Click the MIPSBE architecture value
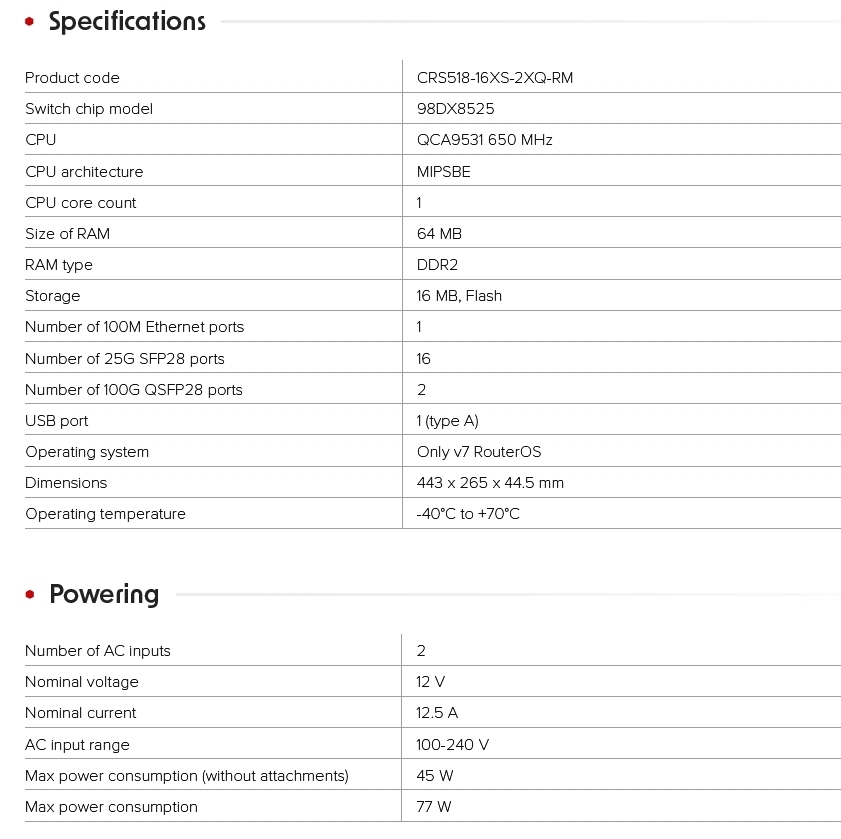841x839 pixels. 443,171
